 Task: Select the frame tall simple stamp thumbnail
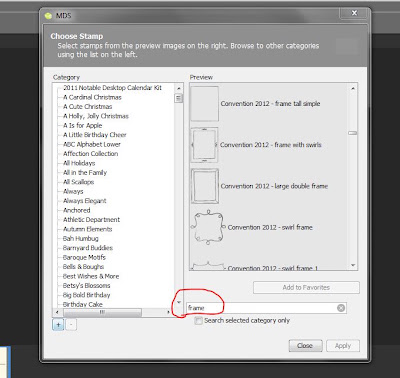204,104
